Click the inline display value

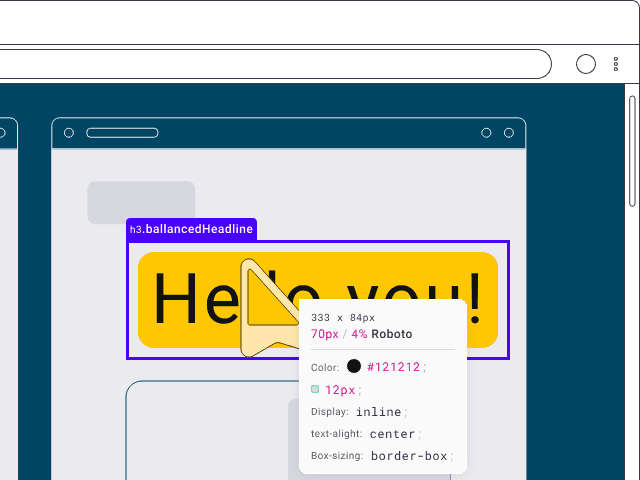(378, 412)
